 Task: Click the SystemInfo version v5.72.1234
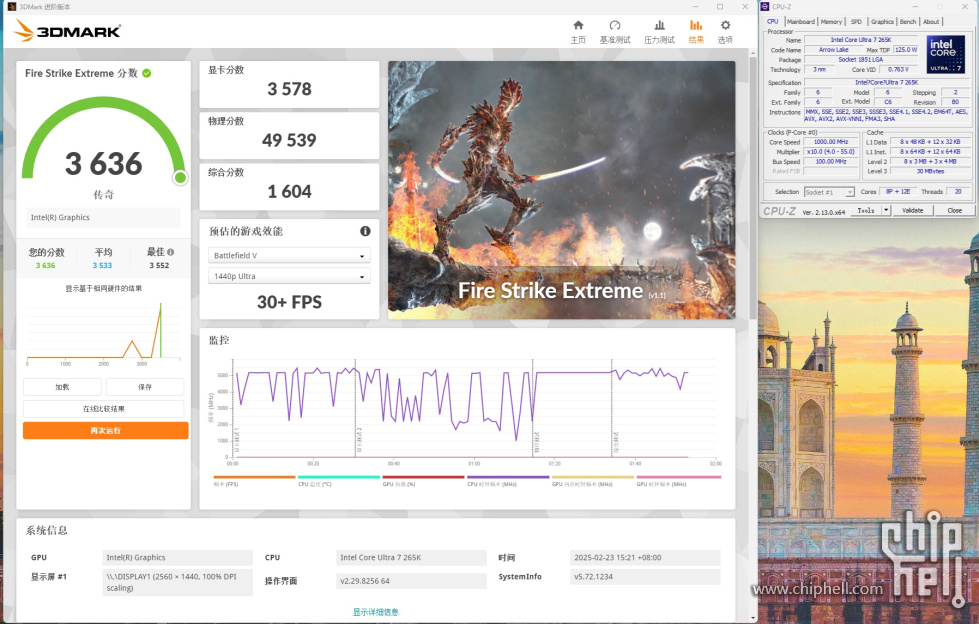(x=645, y=577)
